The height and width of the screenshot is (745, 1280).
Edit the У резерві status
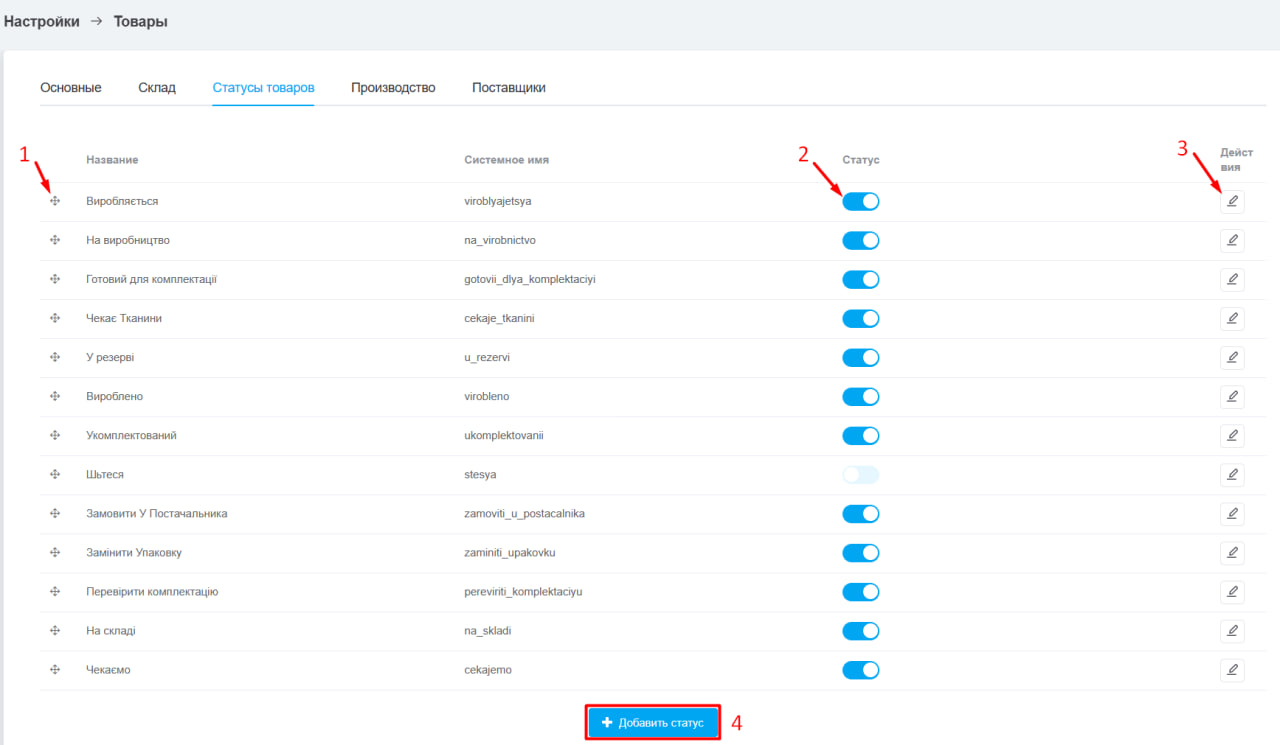(x=1232, y=357)
